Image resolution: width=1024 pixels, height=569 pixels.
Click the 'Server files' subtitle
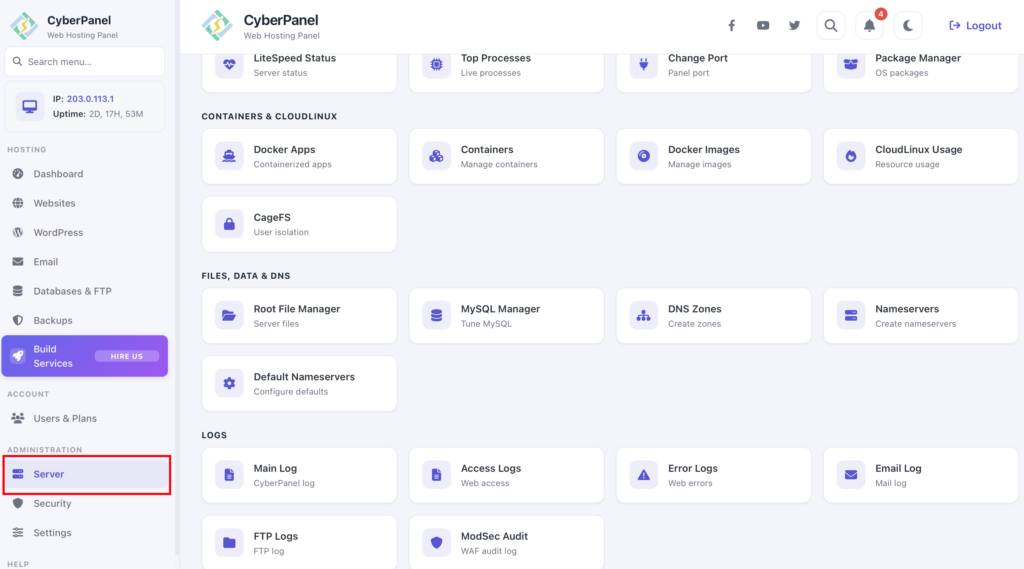coord(276,323)
